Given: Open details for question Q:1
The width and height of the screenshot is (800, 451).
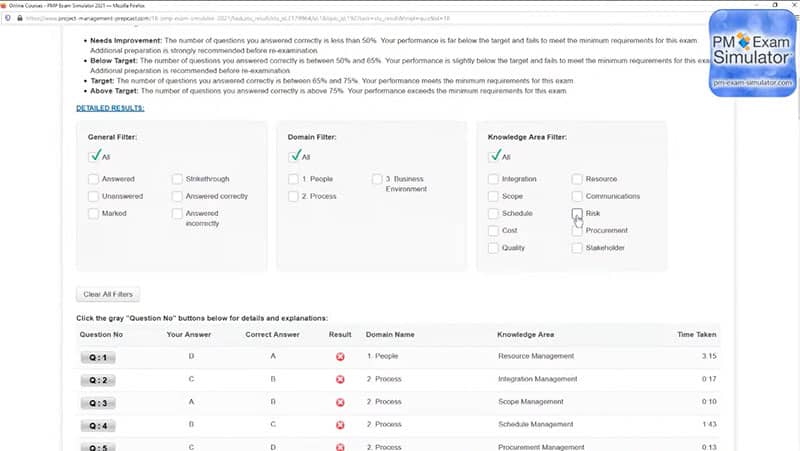Looking at the screenshot, I should 98,358.
